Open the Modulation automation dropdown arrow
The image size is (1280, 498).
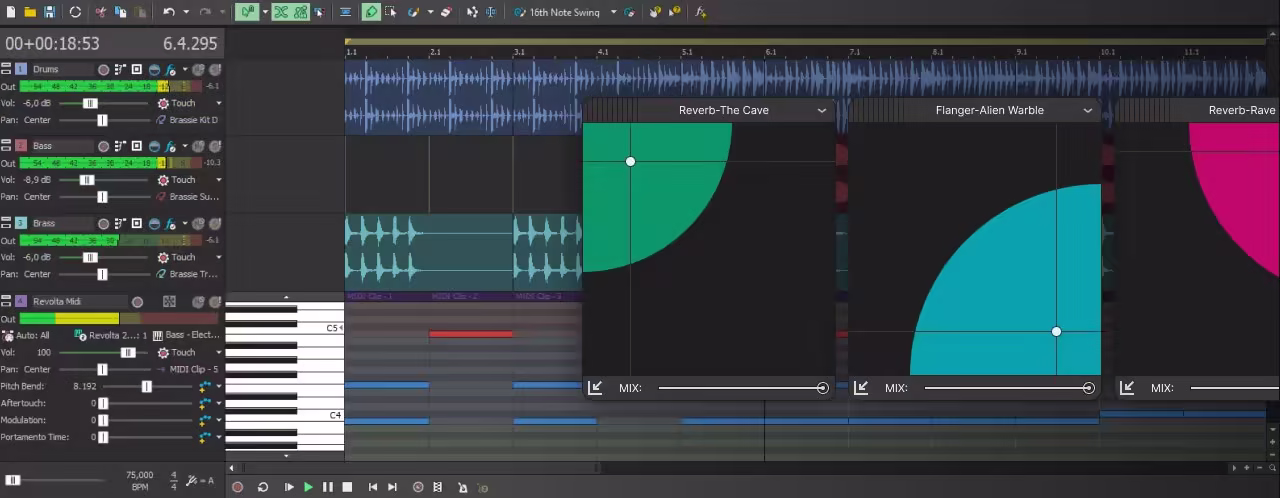pos(219,420)
